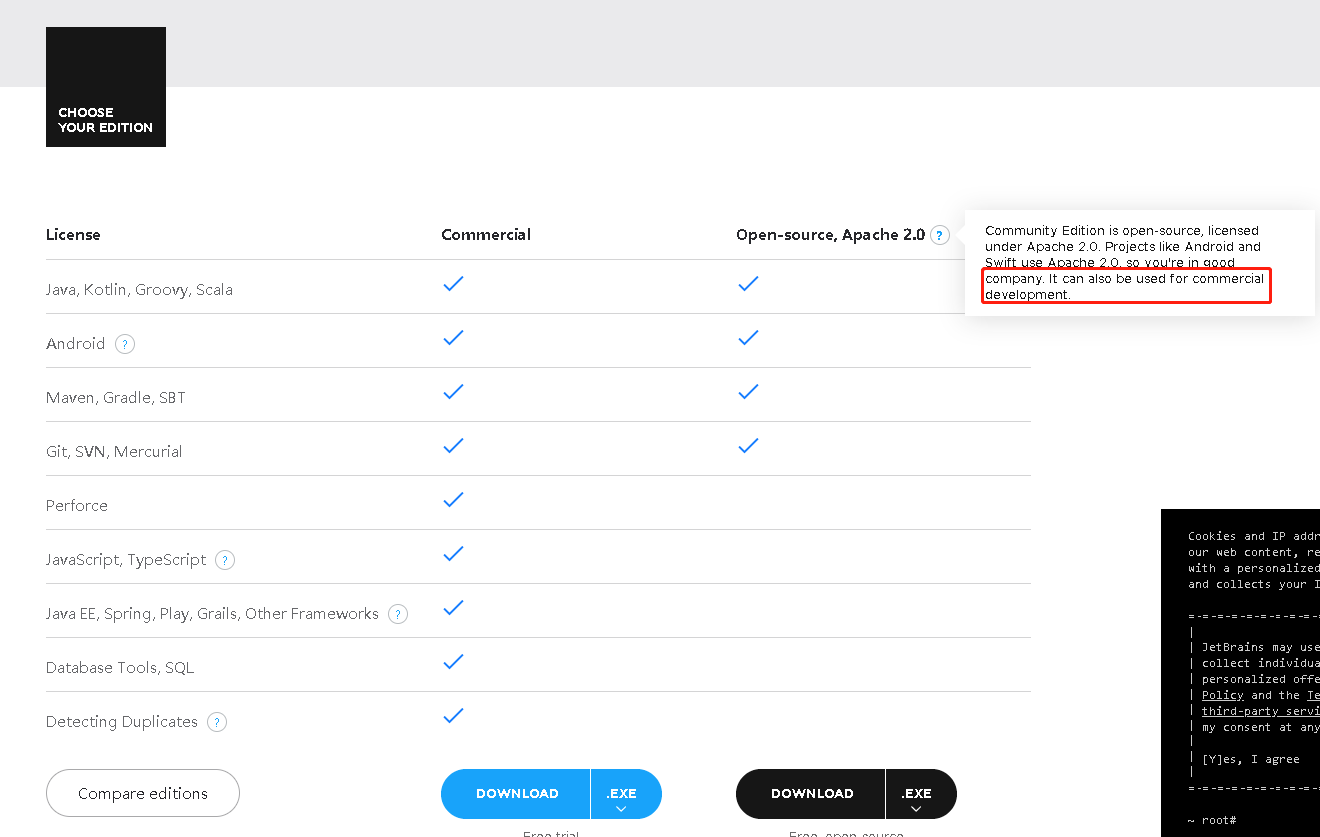
Task: Click the help icon next to Apache 2.0
Action: tap(939, 235)
